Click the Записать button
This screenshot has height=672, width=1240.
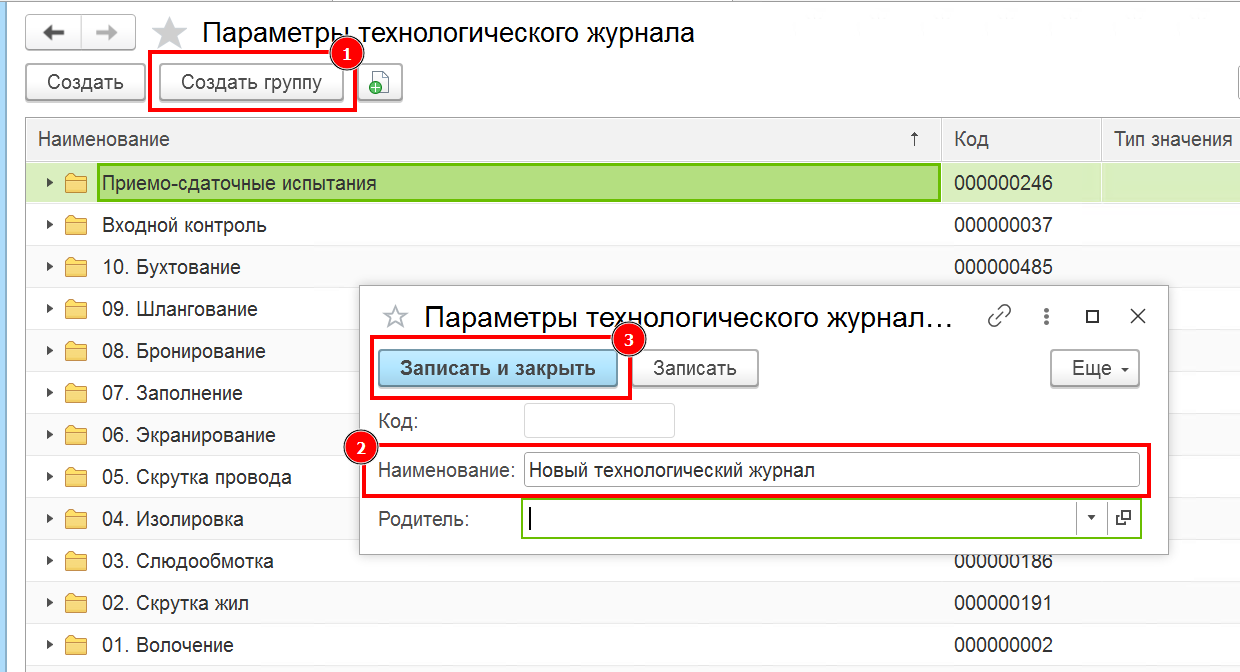point(695,368)
